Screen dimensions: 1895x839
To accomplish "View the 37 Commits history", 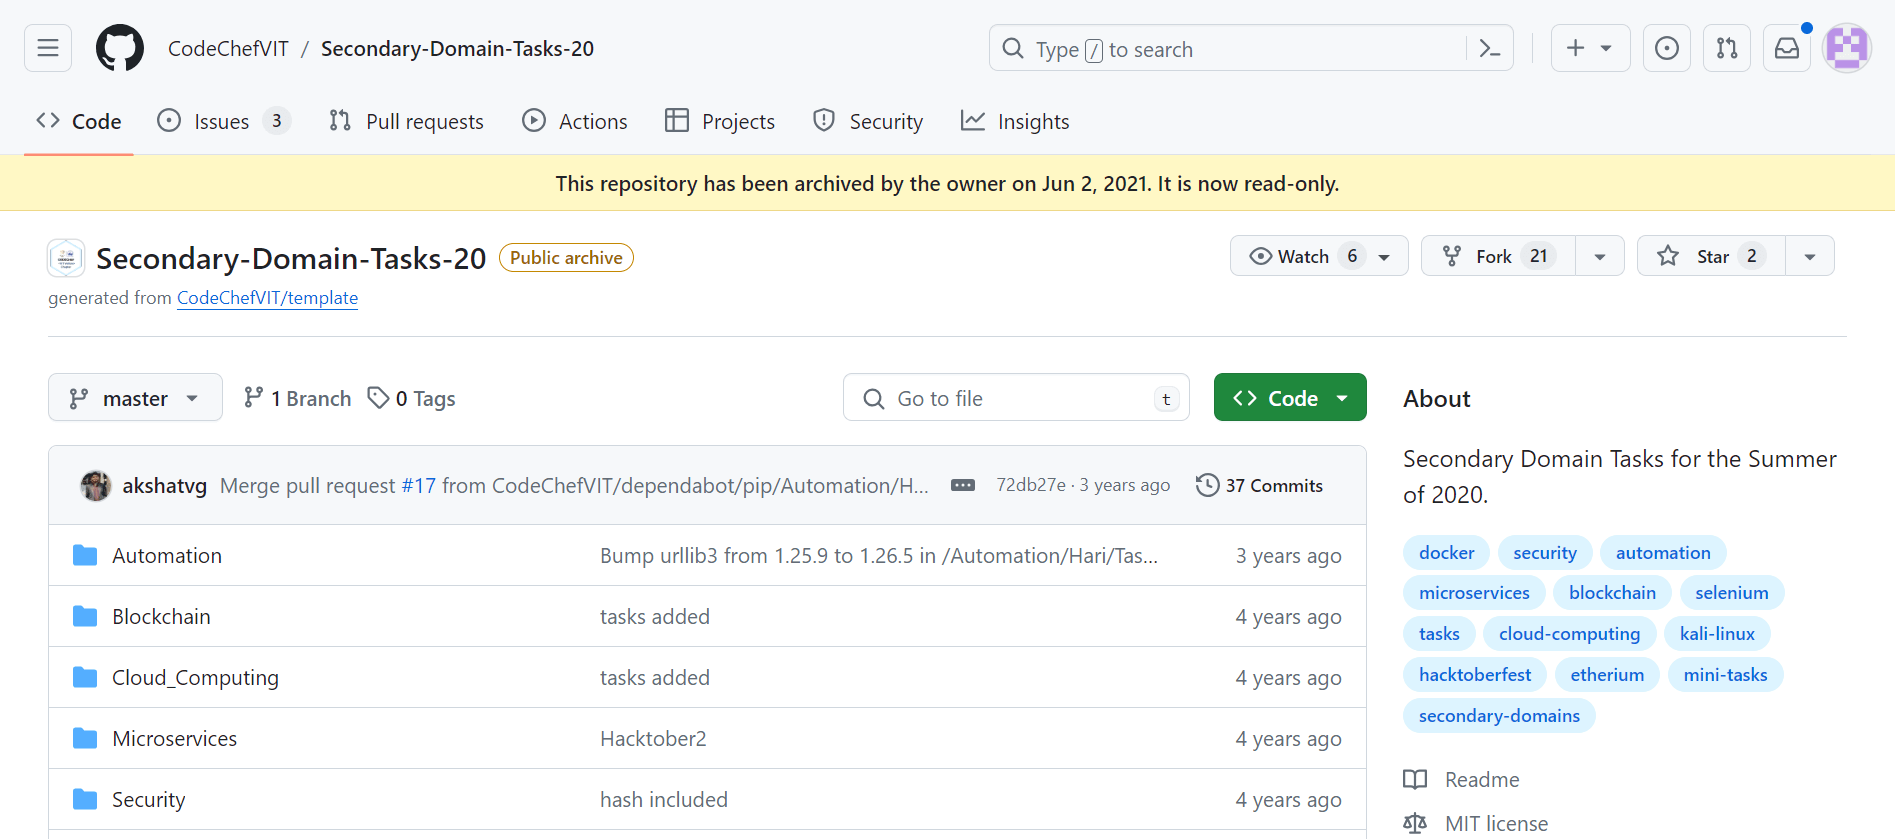I will [1260, 485].
